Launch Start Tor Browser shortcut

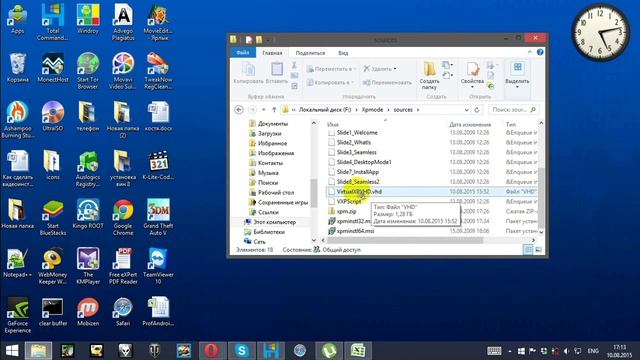pos(88,71)
